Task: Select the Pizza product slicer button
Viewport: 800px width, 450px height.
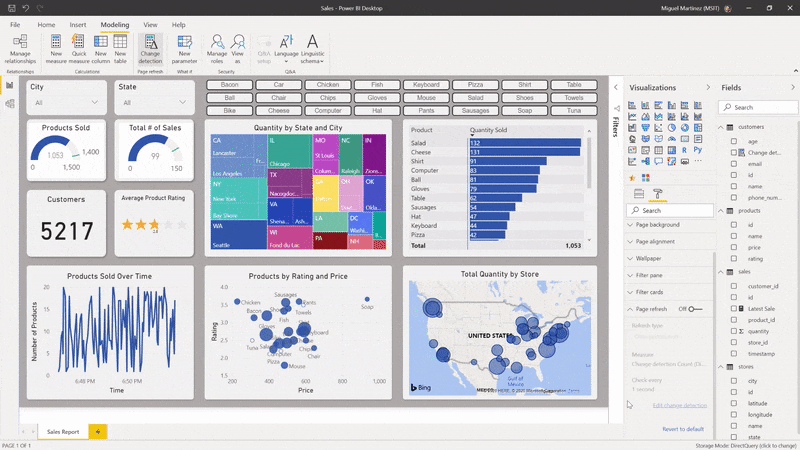Action: pyautogui.click(x=475, y=86)
